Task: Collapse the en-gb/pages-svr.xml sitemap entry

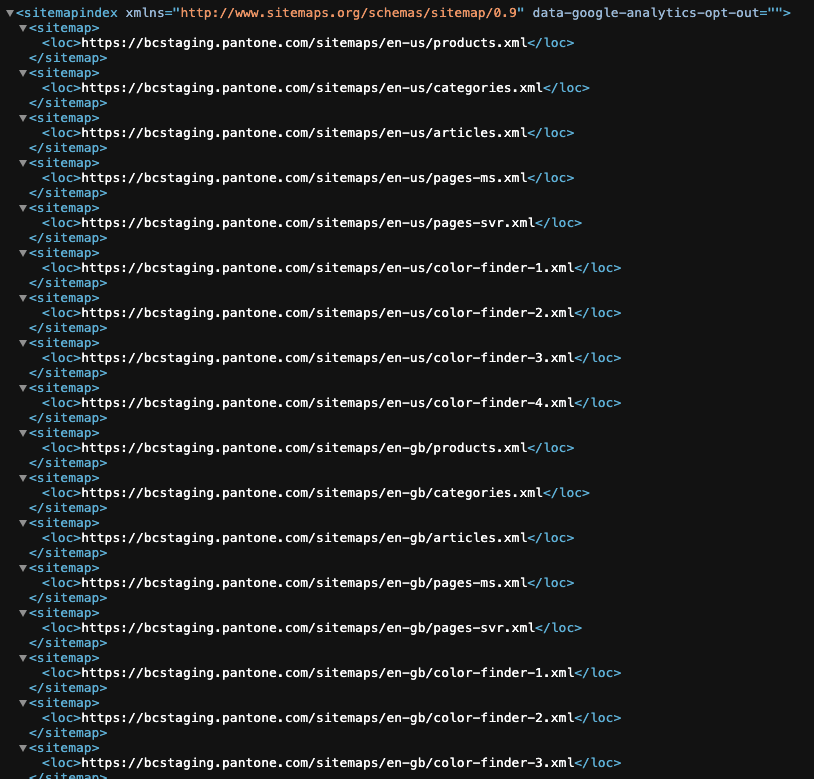Action: point(22,613)
